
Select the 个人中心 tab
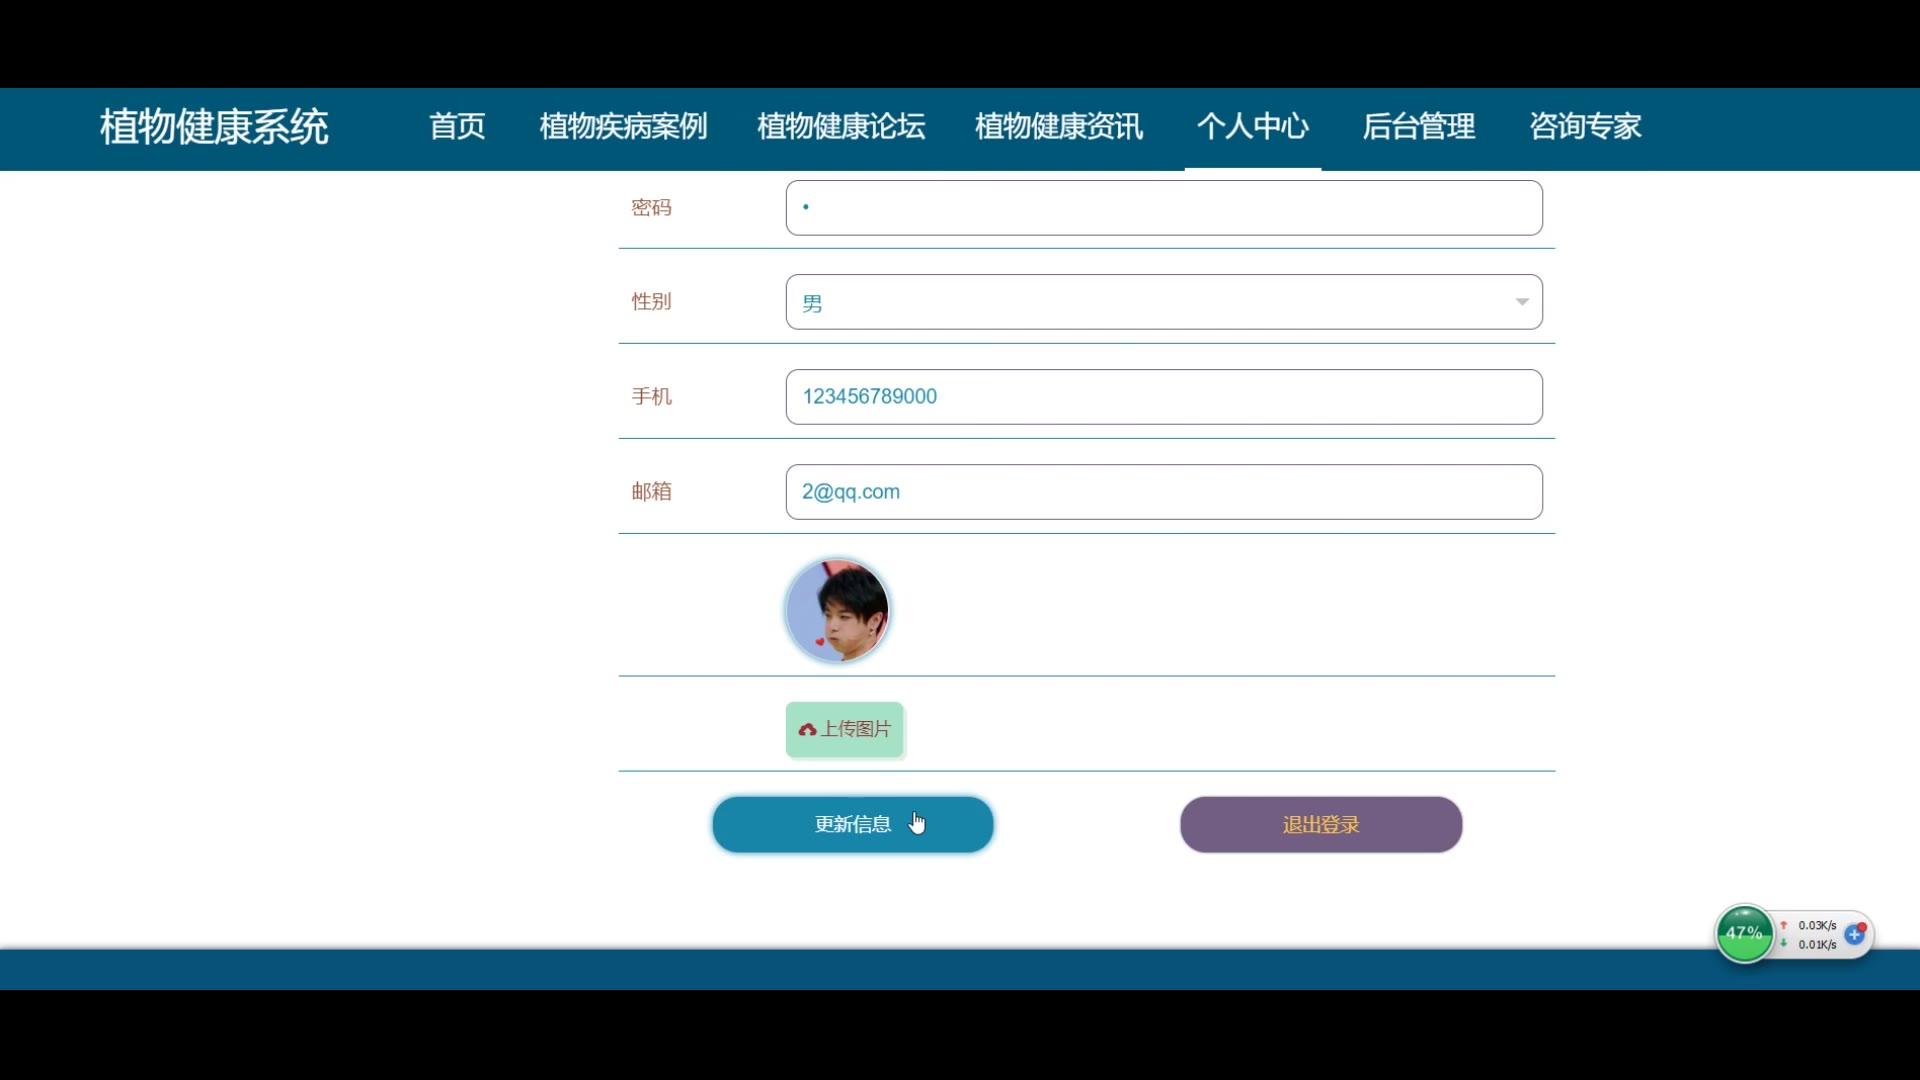tap(1252, 127)
